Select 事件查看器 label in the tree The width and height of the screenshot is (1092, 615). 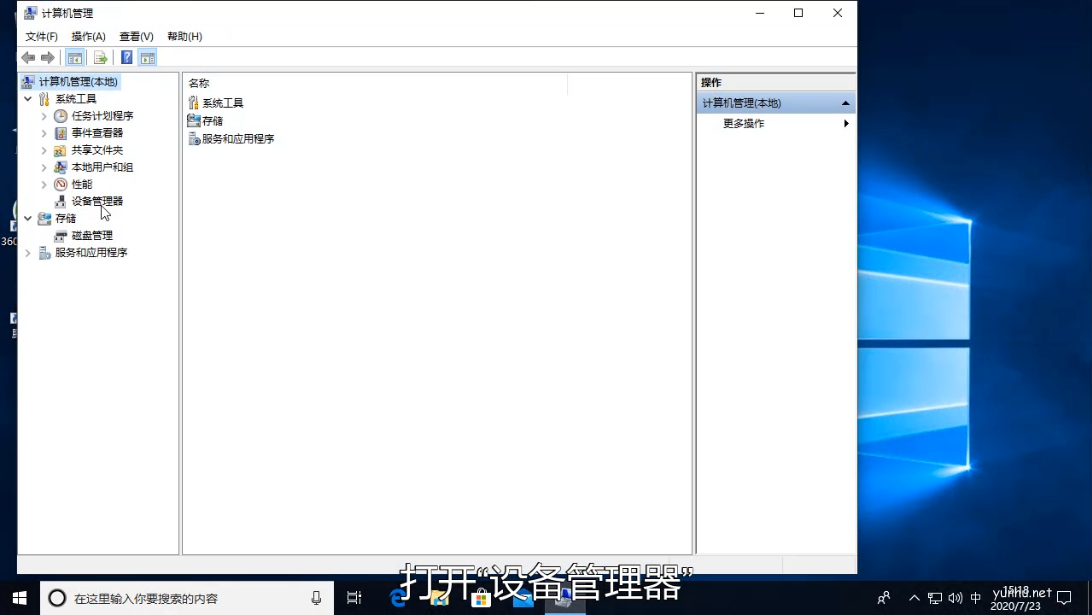pos(97,133)
